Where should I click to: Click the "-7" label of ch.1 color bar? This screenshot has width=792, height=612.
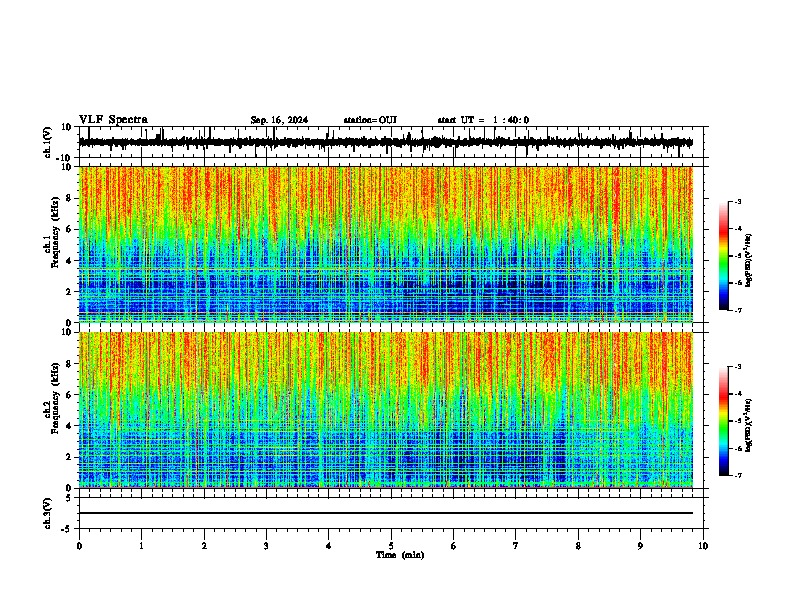click(737, 310)
